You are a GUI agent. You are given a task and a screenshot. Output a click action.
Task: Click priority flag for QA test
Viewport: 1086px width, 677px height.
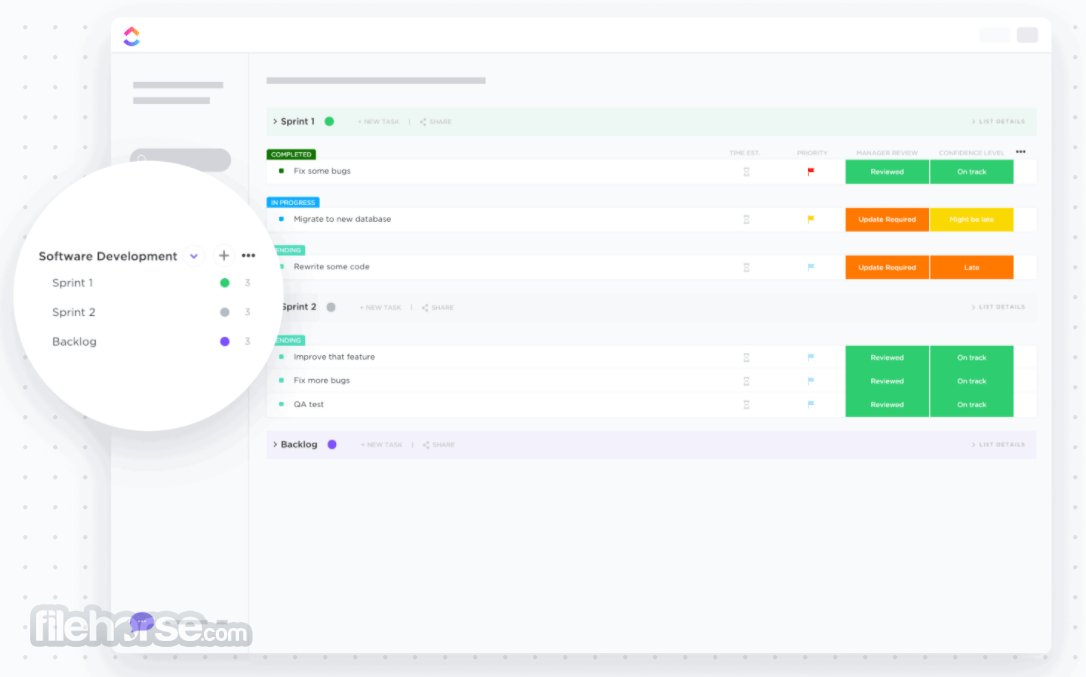pyautogui.click(x=811, y=404)
